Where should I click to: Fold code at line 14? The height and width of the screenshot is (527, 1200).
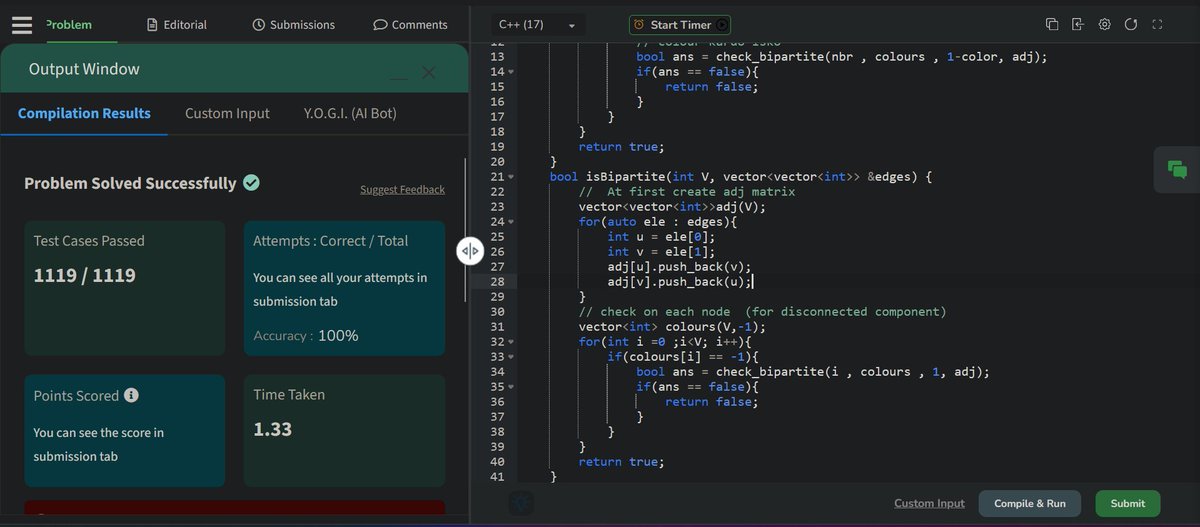(512, 72)
